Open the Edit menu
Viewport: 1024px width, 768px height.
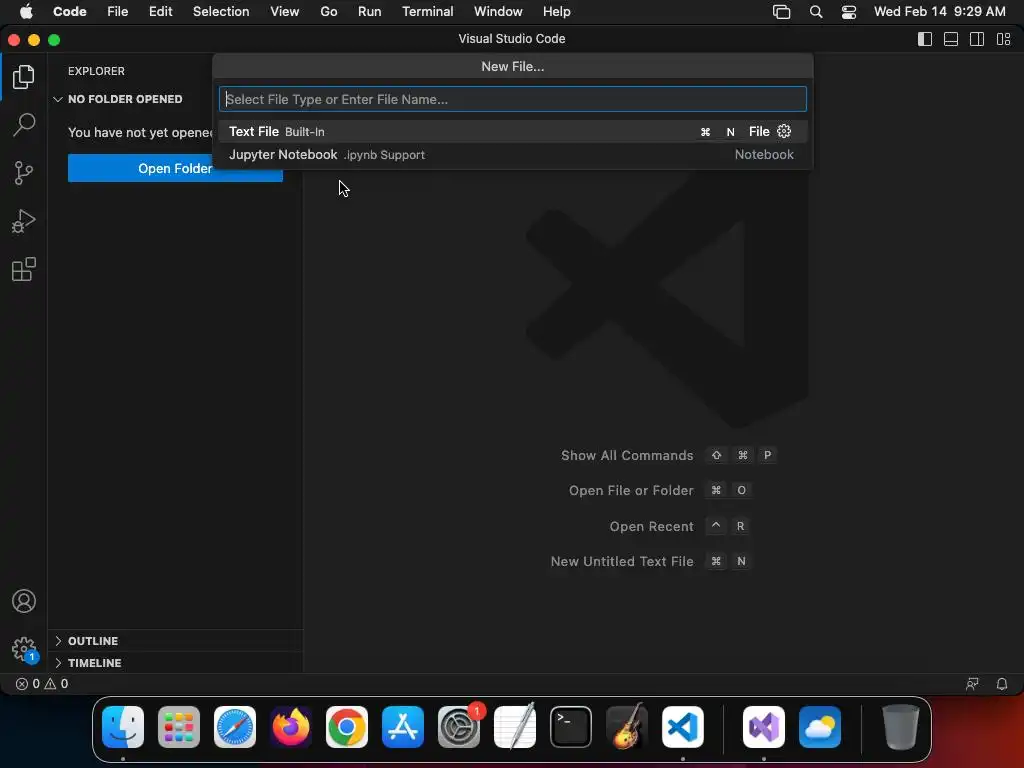coord(161,12)
